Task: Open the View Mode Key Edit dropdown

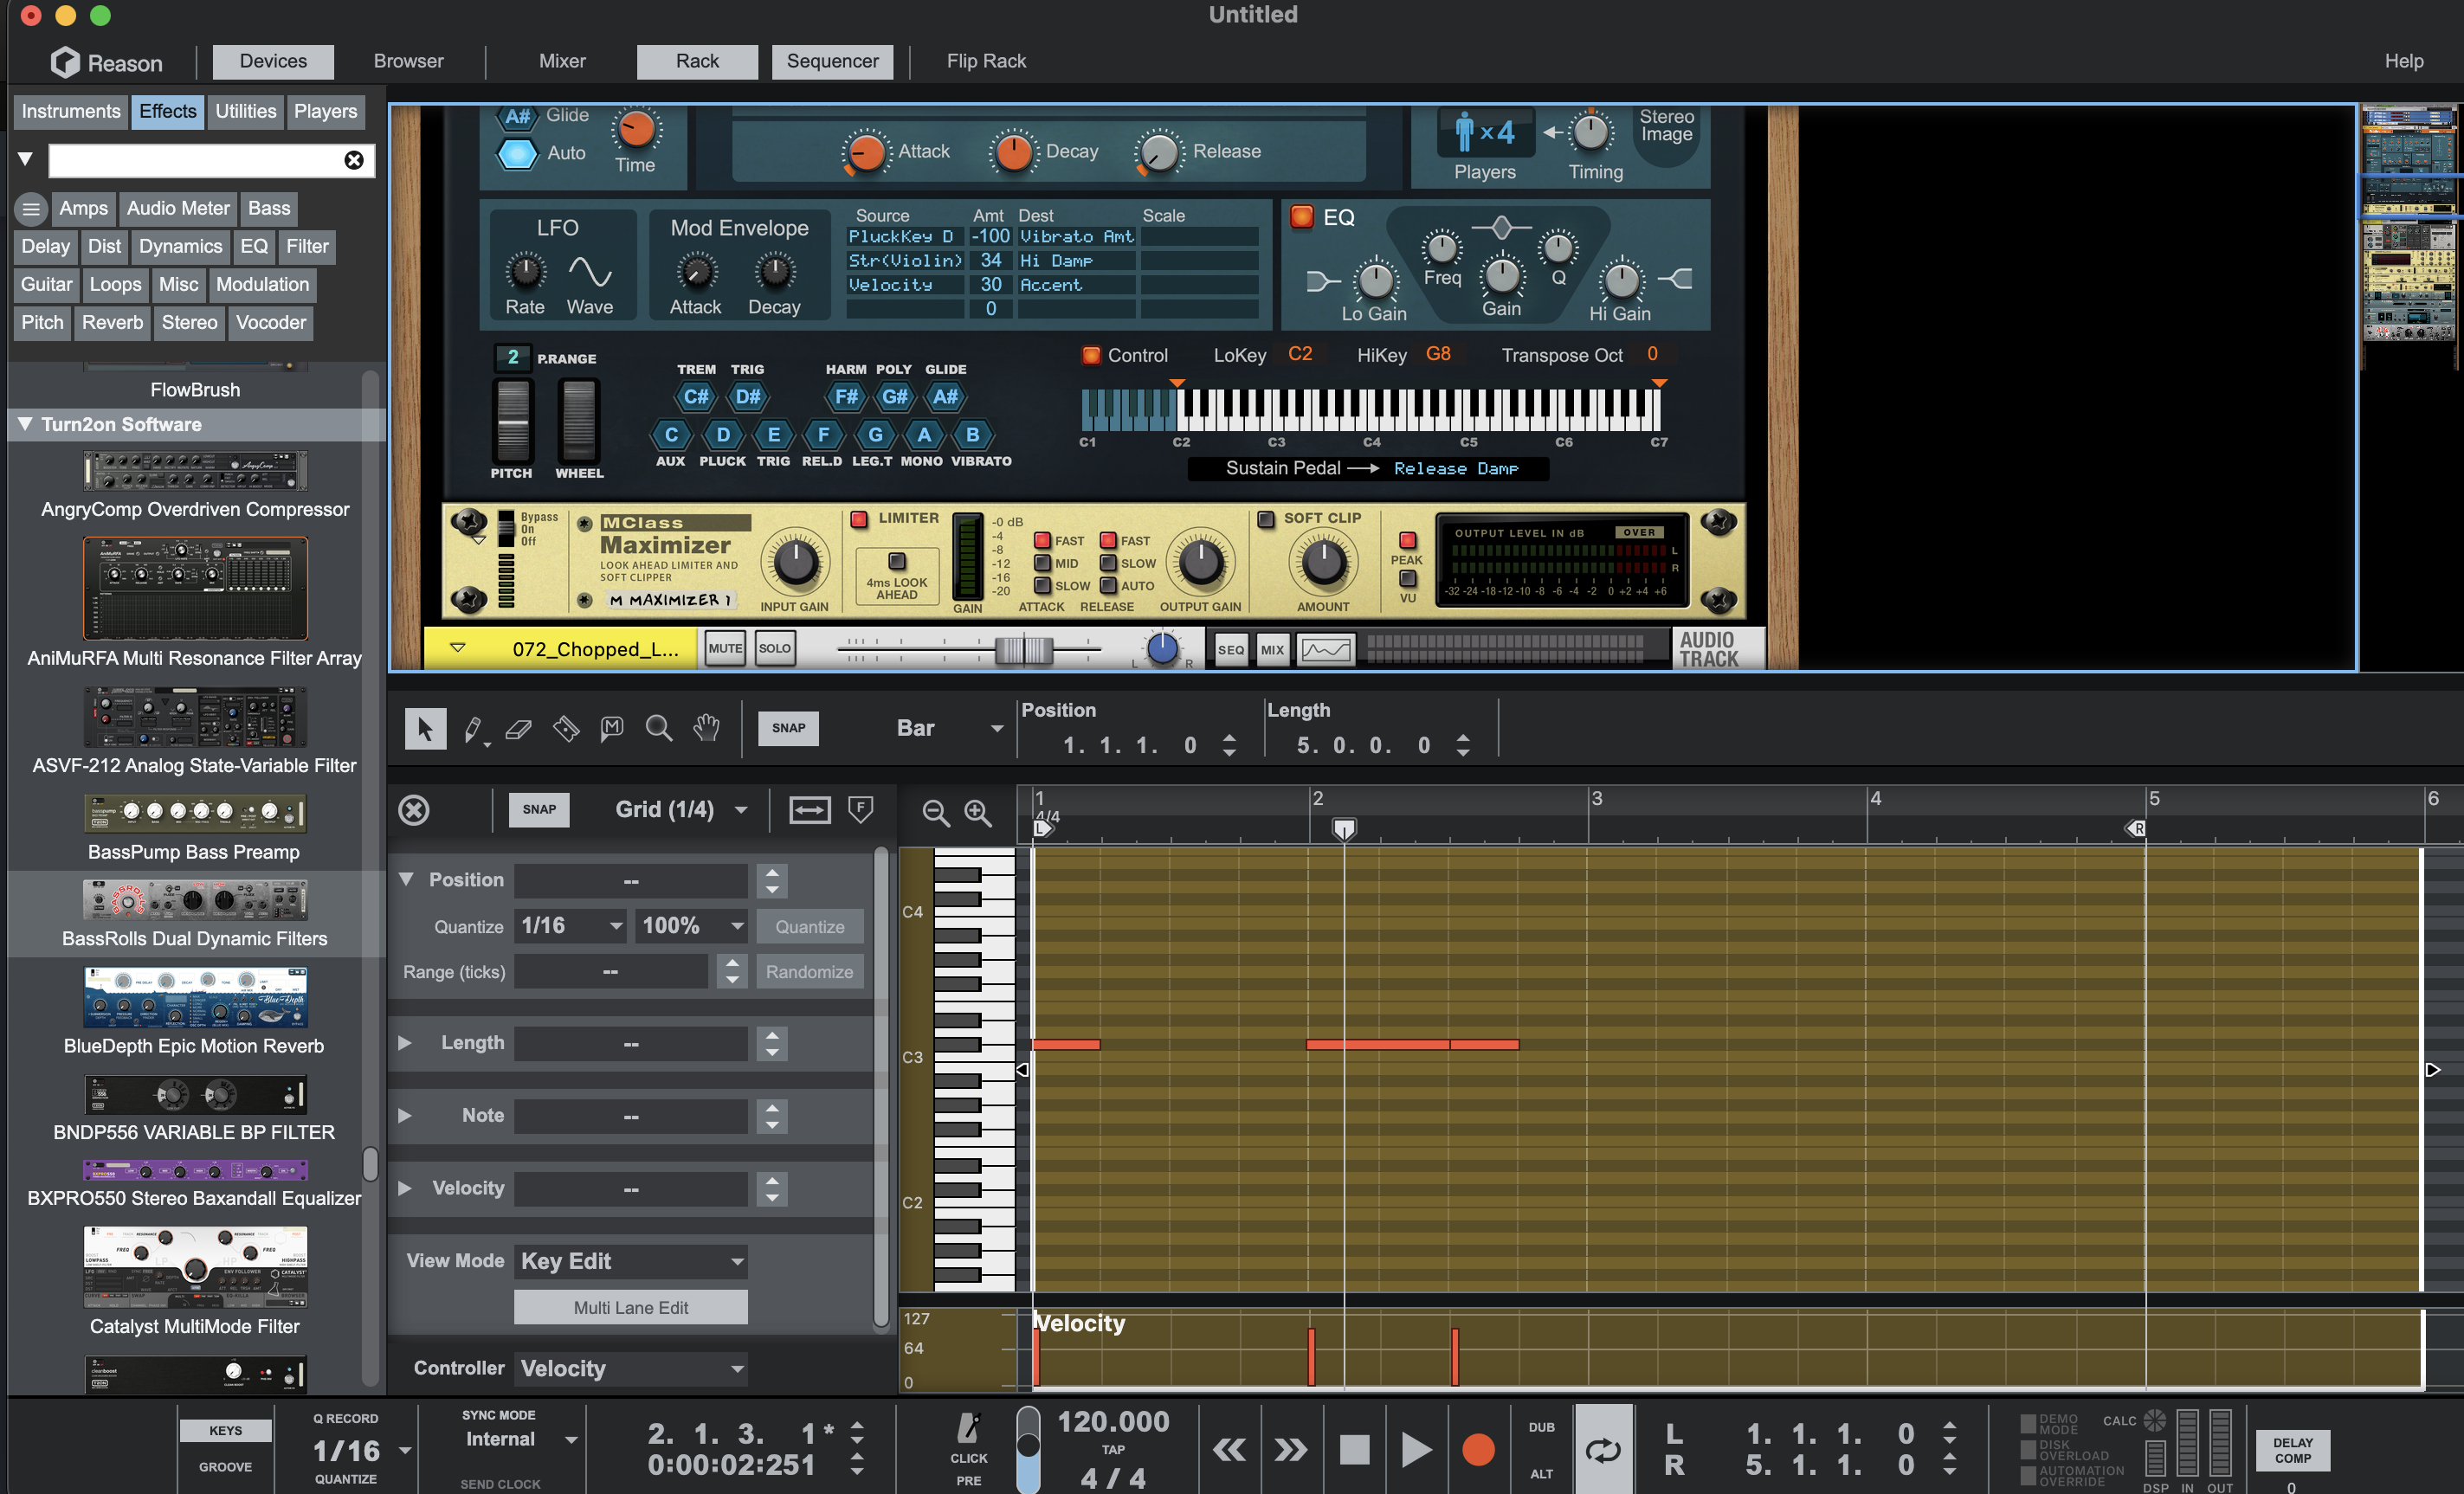Action: (630, 1261)
